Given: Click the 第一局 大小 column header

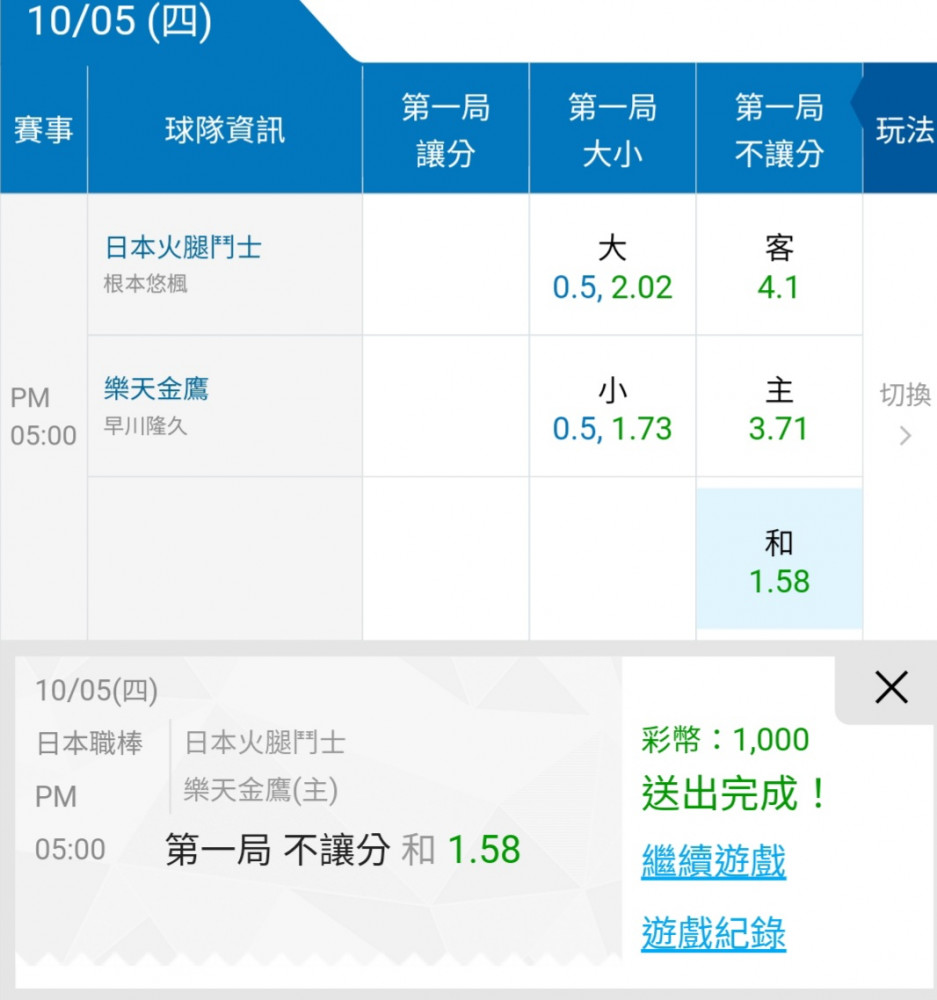Looking at the screenshot, I should point(612,129).
